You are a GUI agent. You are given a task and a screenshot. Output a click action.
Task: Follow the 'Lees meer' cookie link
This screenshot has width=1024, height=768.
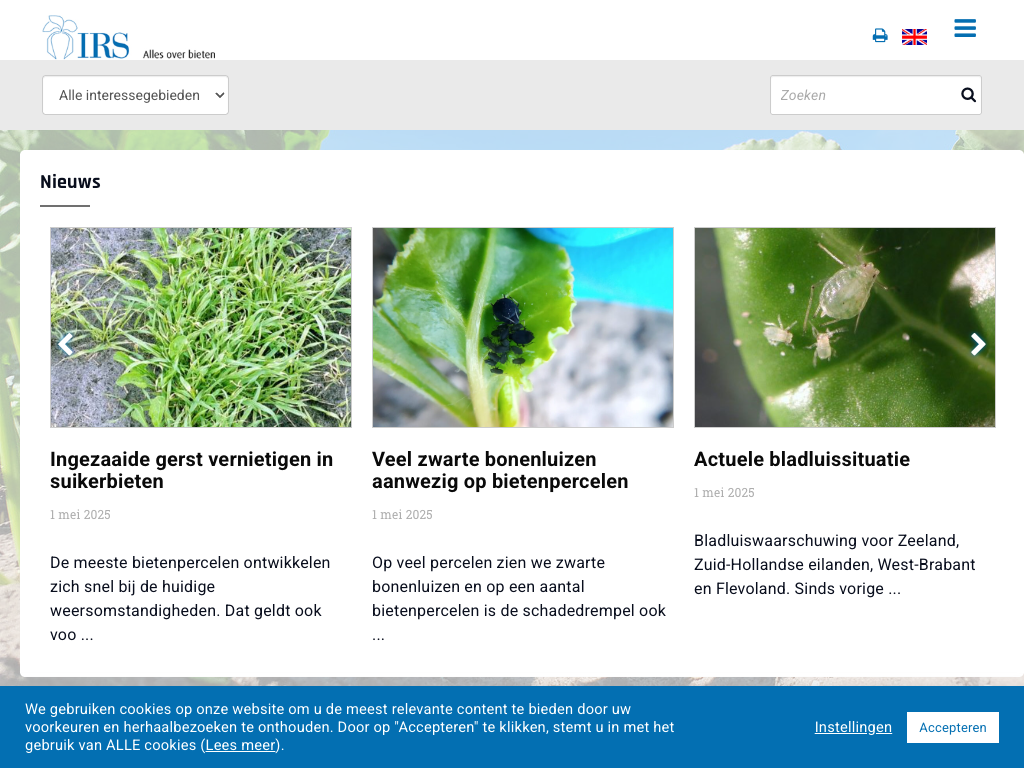(x=242, y=745)
